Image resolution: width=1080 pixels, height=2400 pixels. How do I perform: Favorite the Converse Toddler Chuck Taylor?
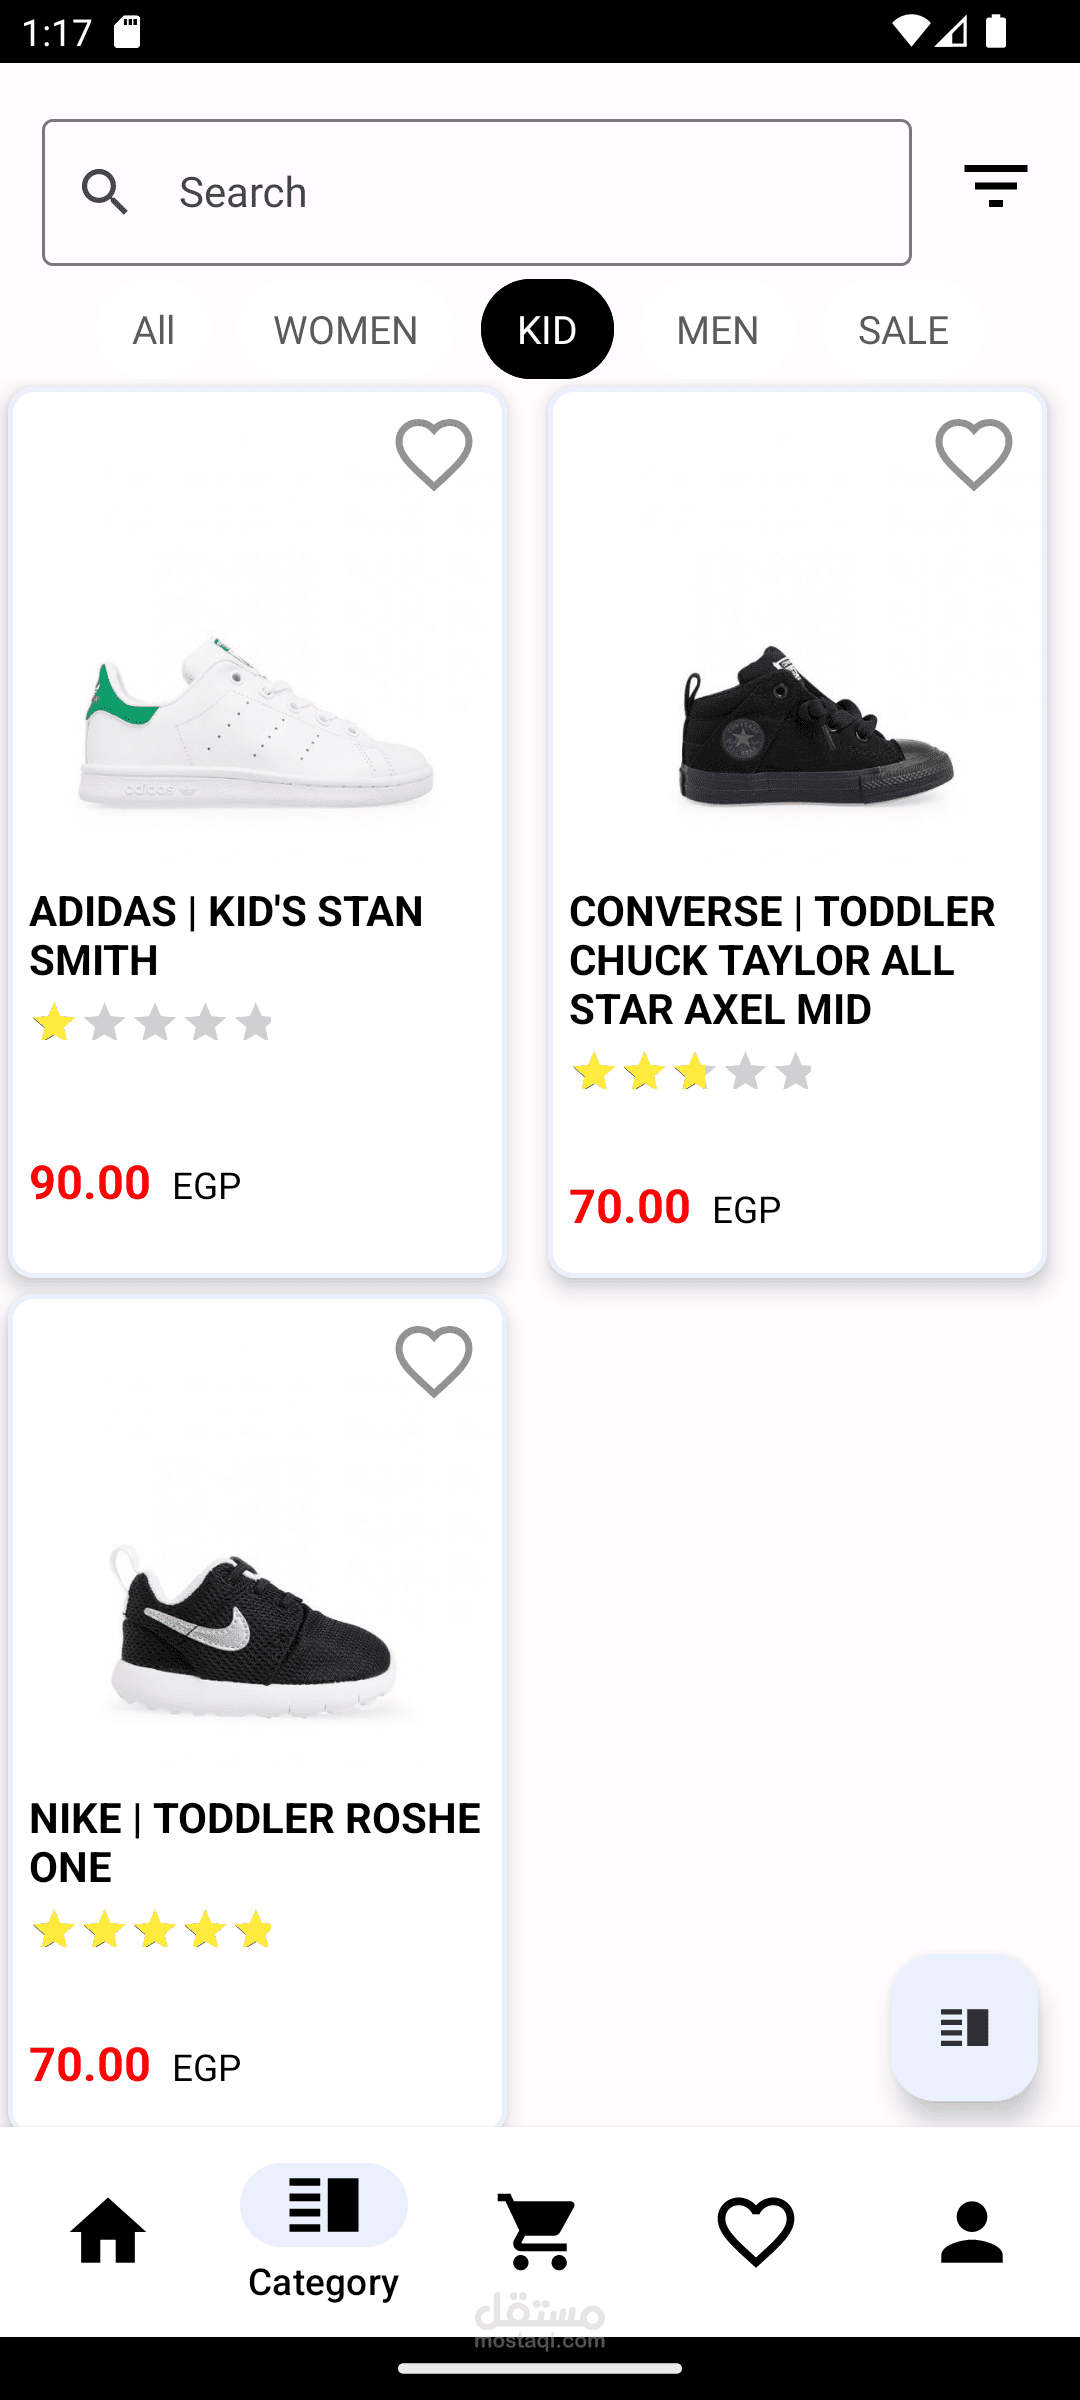click(974, 455)
